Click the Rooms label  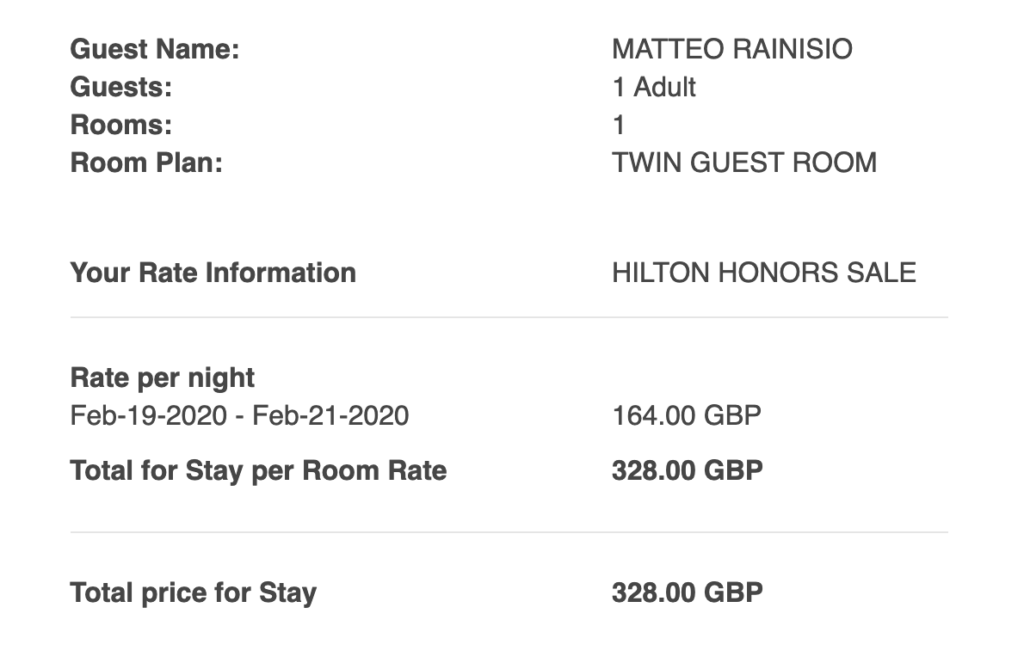[x=121, y=125]
